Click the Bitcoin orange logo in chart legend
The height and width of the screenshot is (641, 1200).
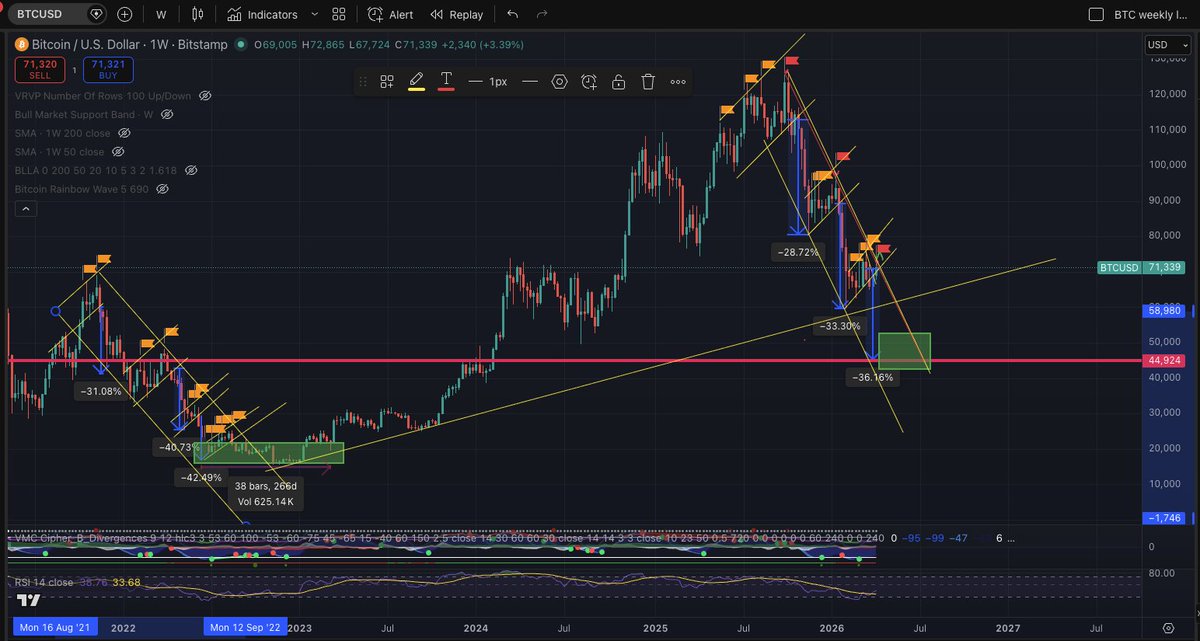[x=24, y=45]
